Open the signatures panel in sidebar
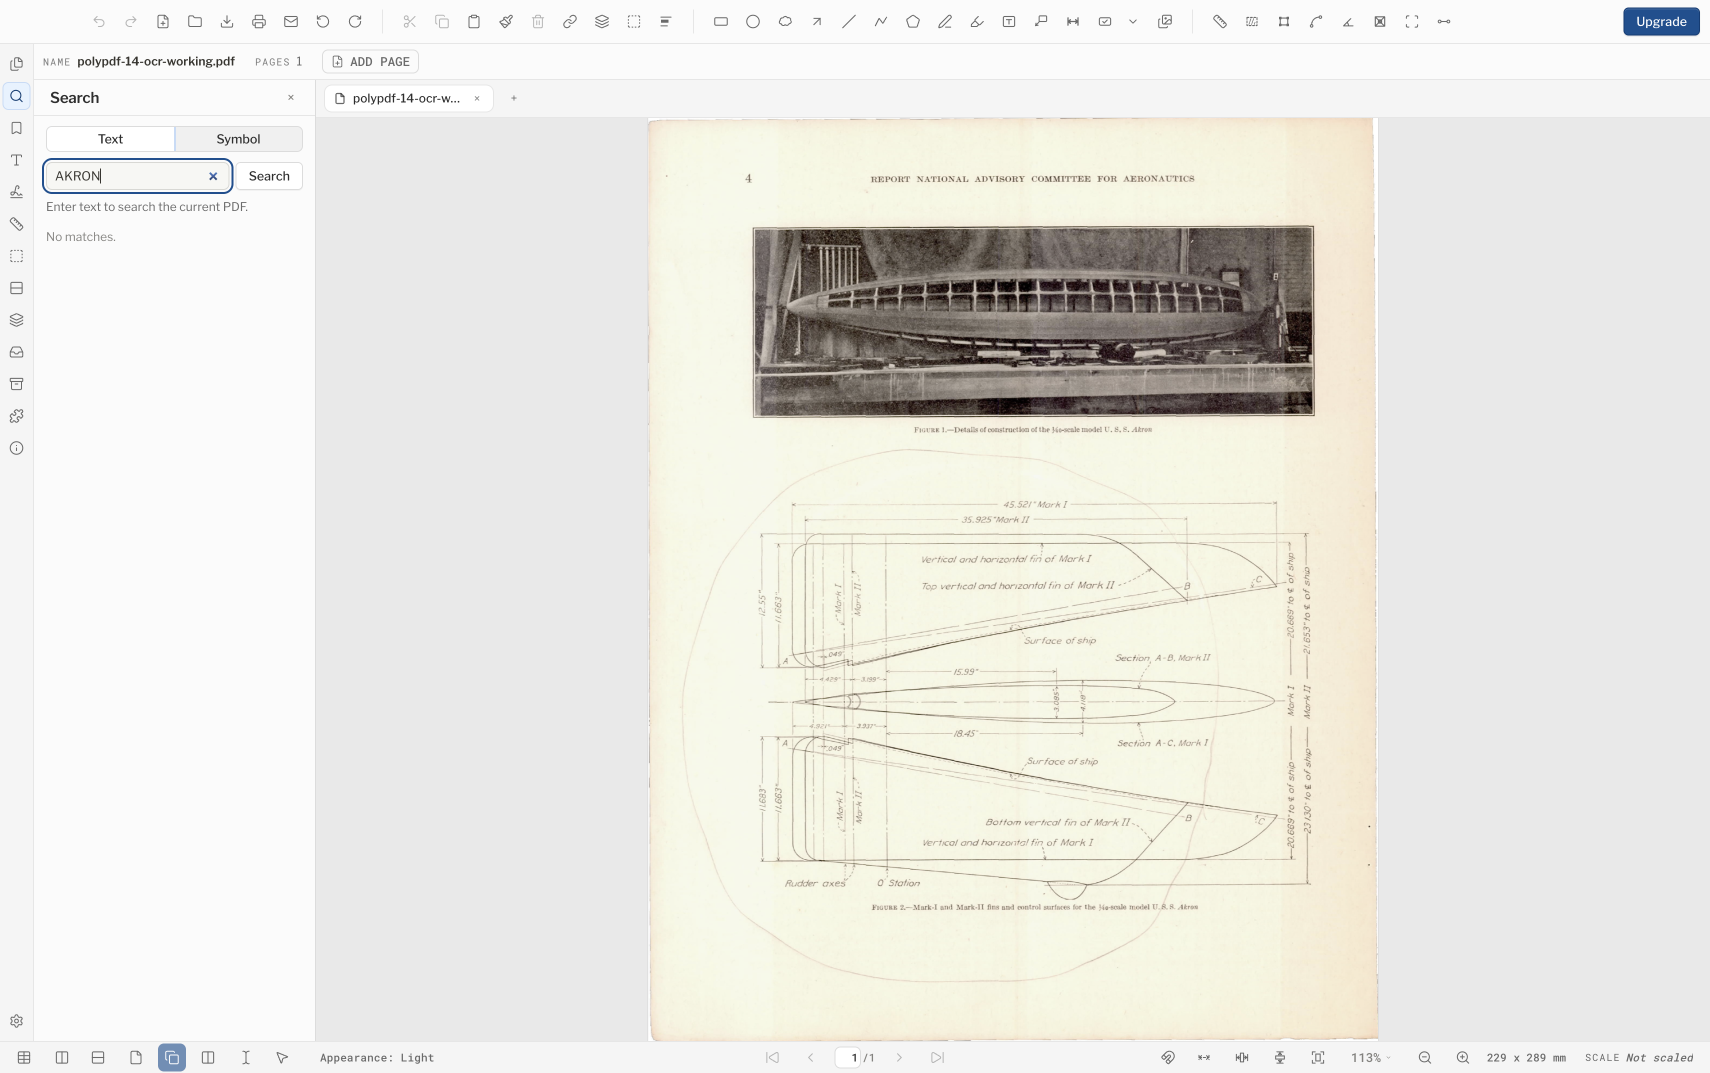 pyautogui.click(x=17, y=192)
